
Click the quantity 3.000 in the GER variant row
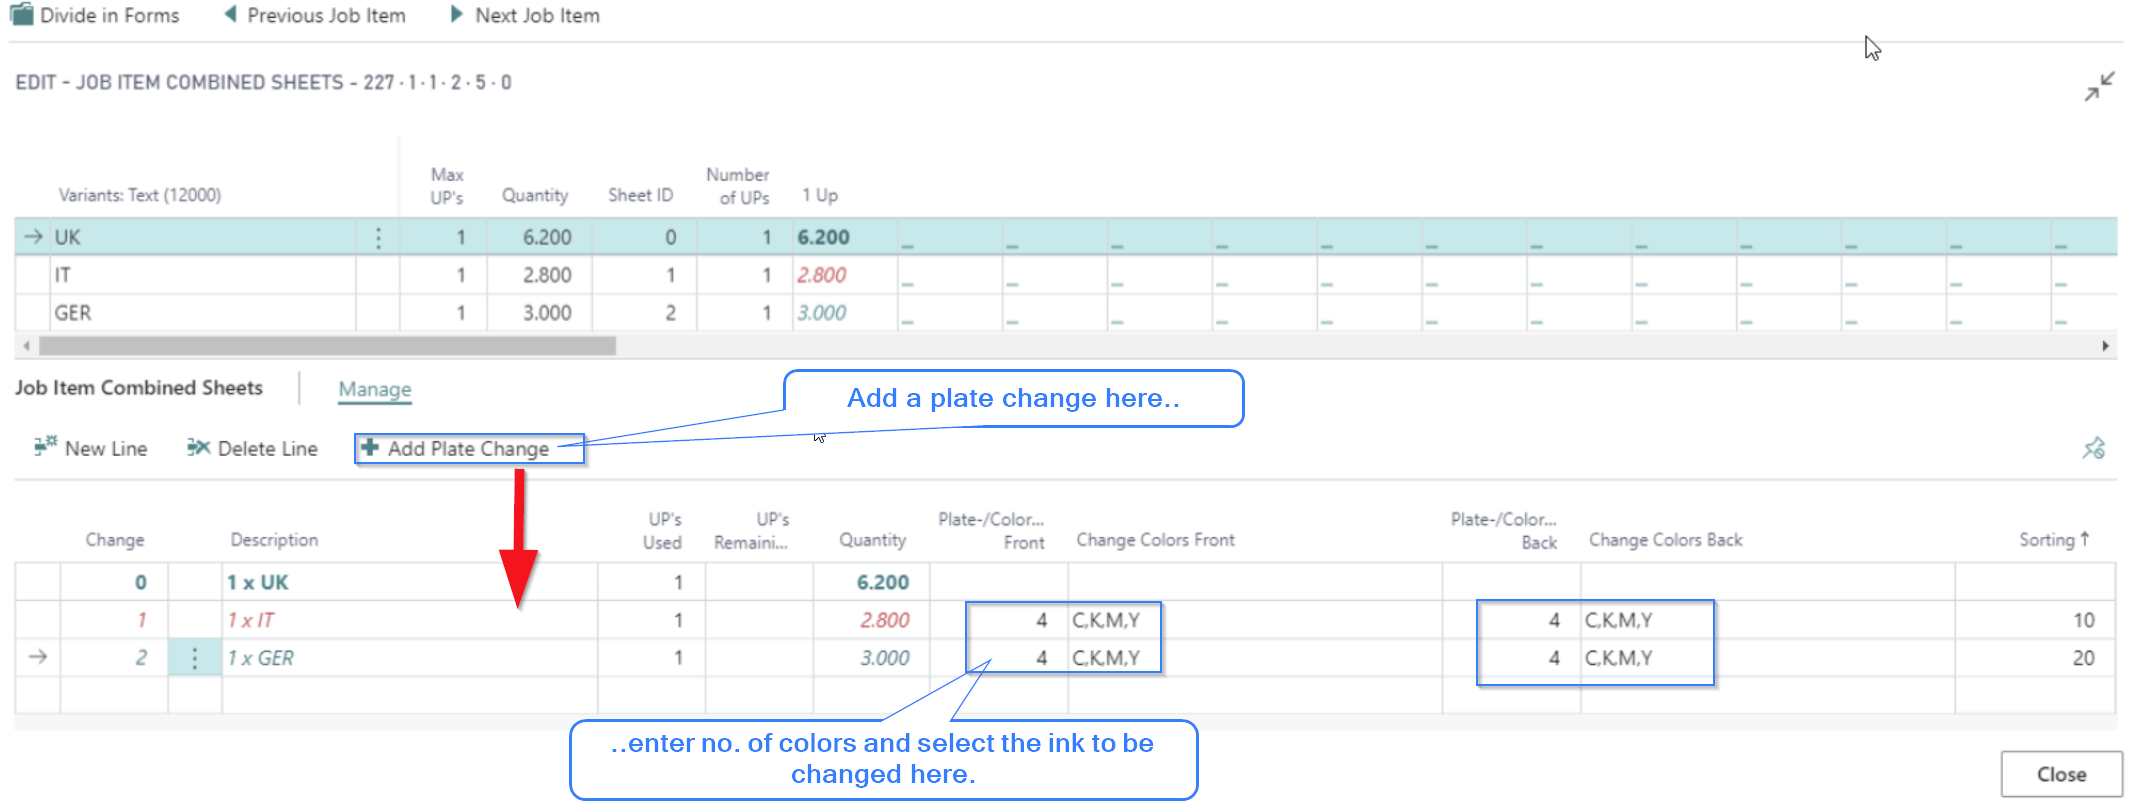pos(547,313)
